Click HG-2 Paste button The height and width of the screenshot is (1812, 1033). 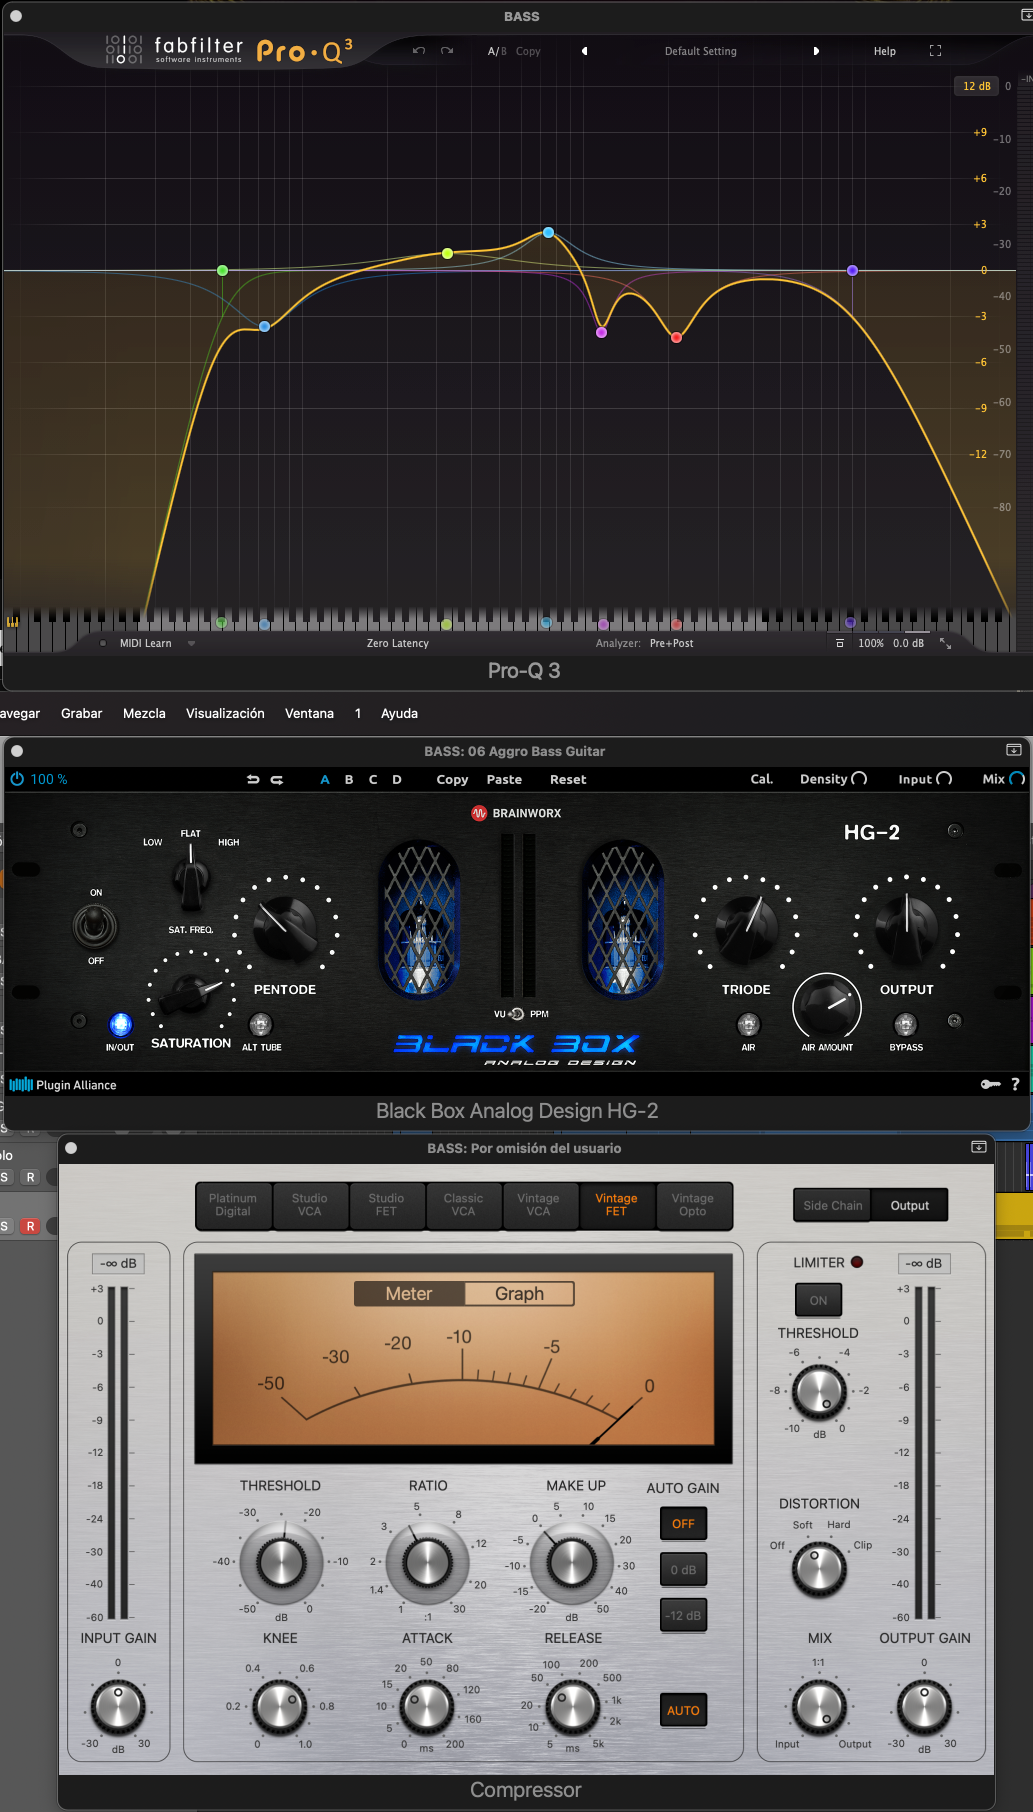pos(504,779)
